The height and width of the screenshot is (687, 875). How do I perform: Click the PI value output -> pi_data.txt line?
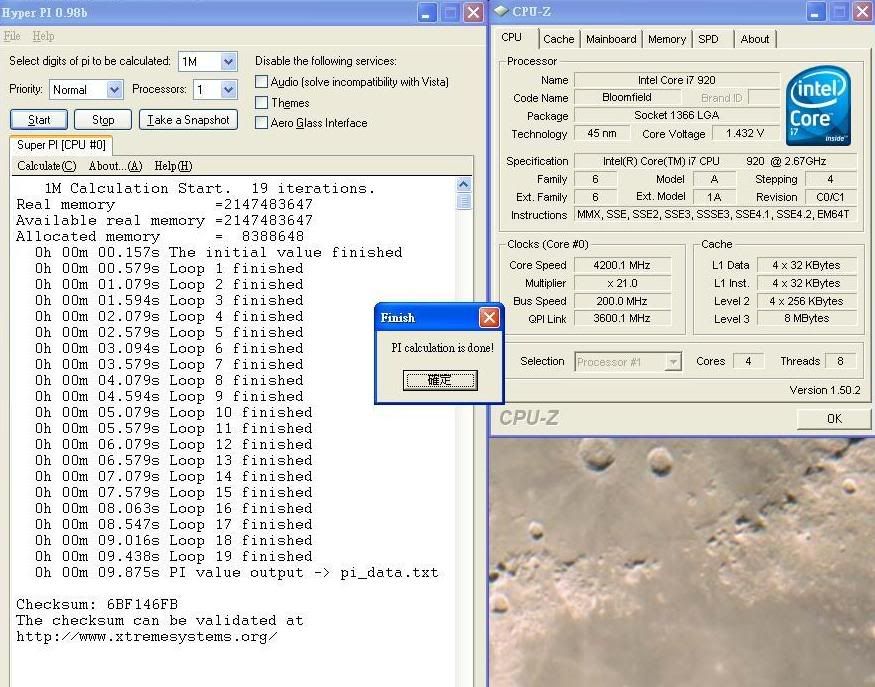click(x=237, y=573)
